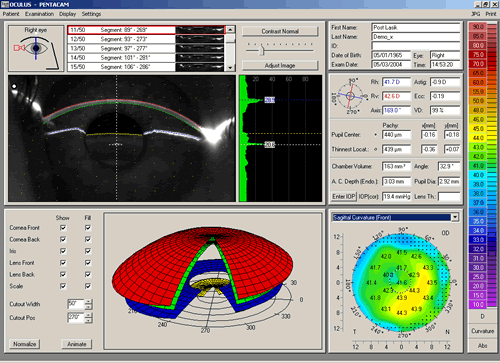Toggle Lens Front Show checkbox
Image resolution: width=500 pixels, height=363 pixels.
pyautogui.click(x=63, y=263)
